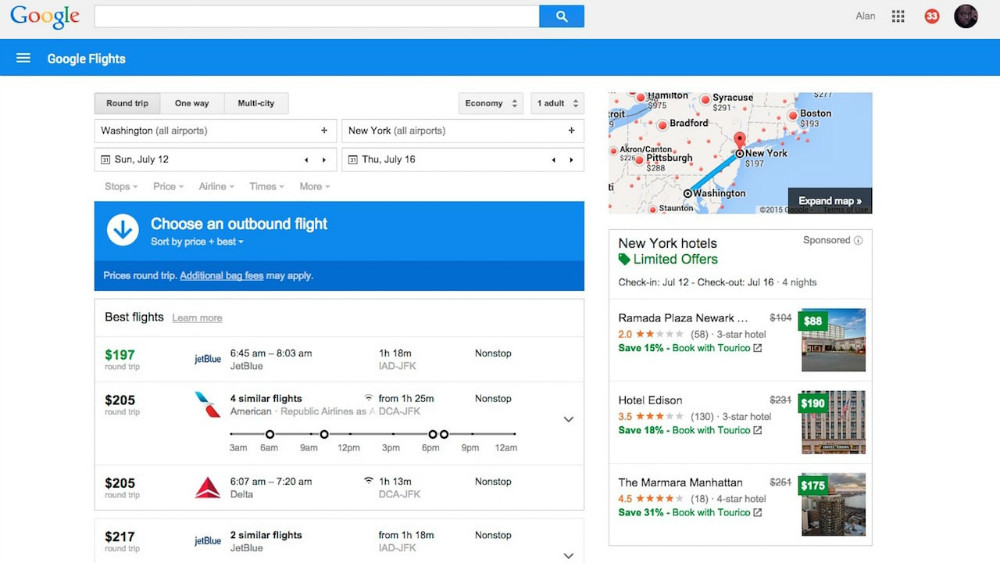The height and width of the screenshot is (563, 1000).
Task: Select the $205 Delta 6:07 am flight
Action: pos(339,488)
